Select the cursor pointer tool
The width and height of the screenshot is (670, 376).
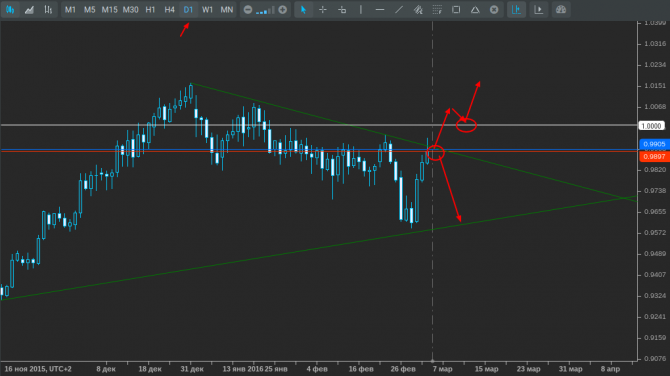303,9
